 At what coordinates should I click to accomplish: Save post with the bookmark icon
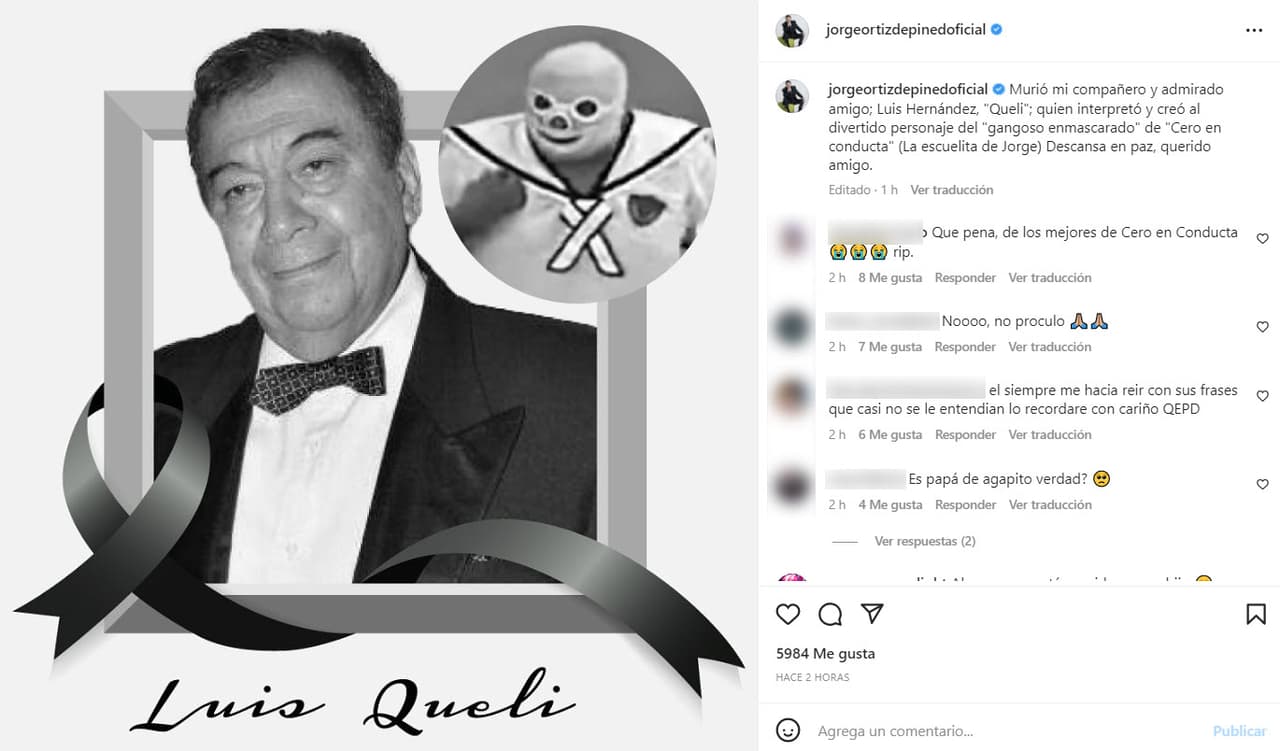[x=1256, y=614]
